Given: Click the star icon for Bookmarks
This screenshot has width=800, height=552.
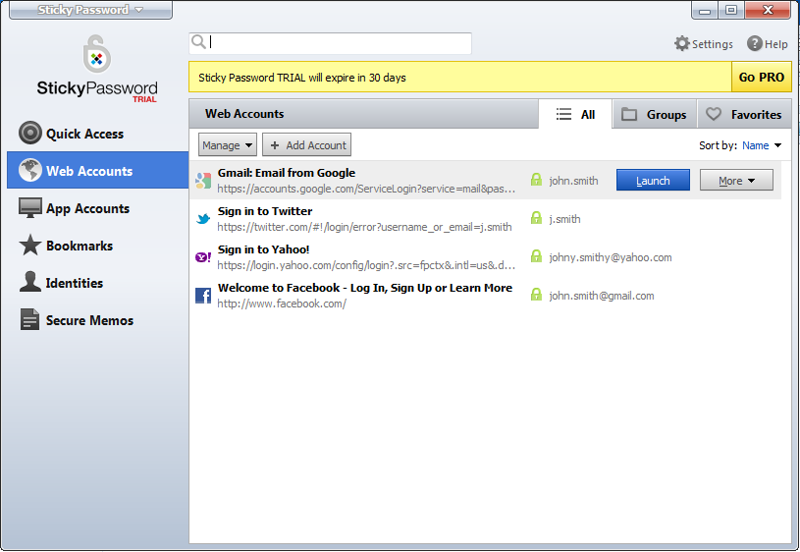Looking at the screenshot, I should tap(30, 245).
